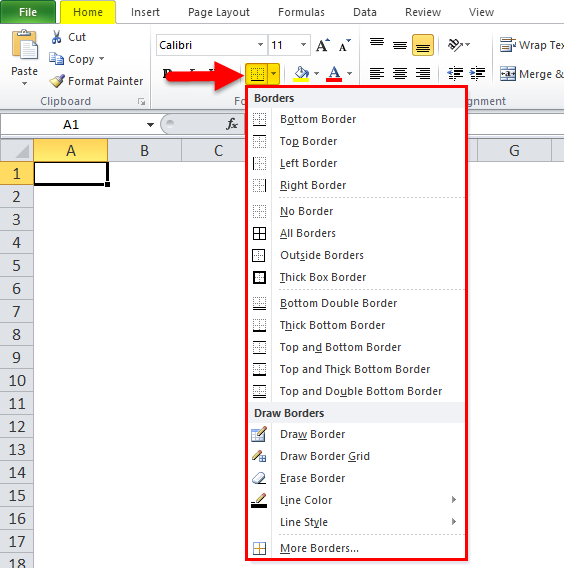Toggle Bottom Align vertical alignment
564x568 pixels.
[x=423, y=45]
